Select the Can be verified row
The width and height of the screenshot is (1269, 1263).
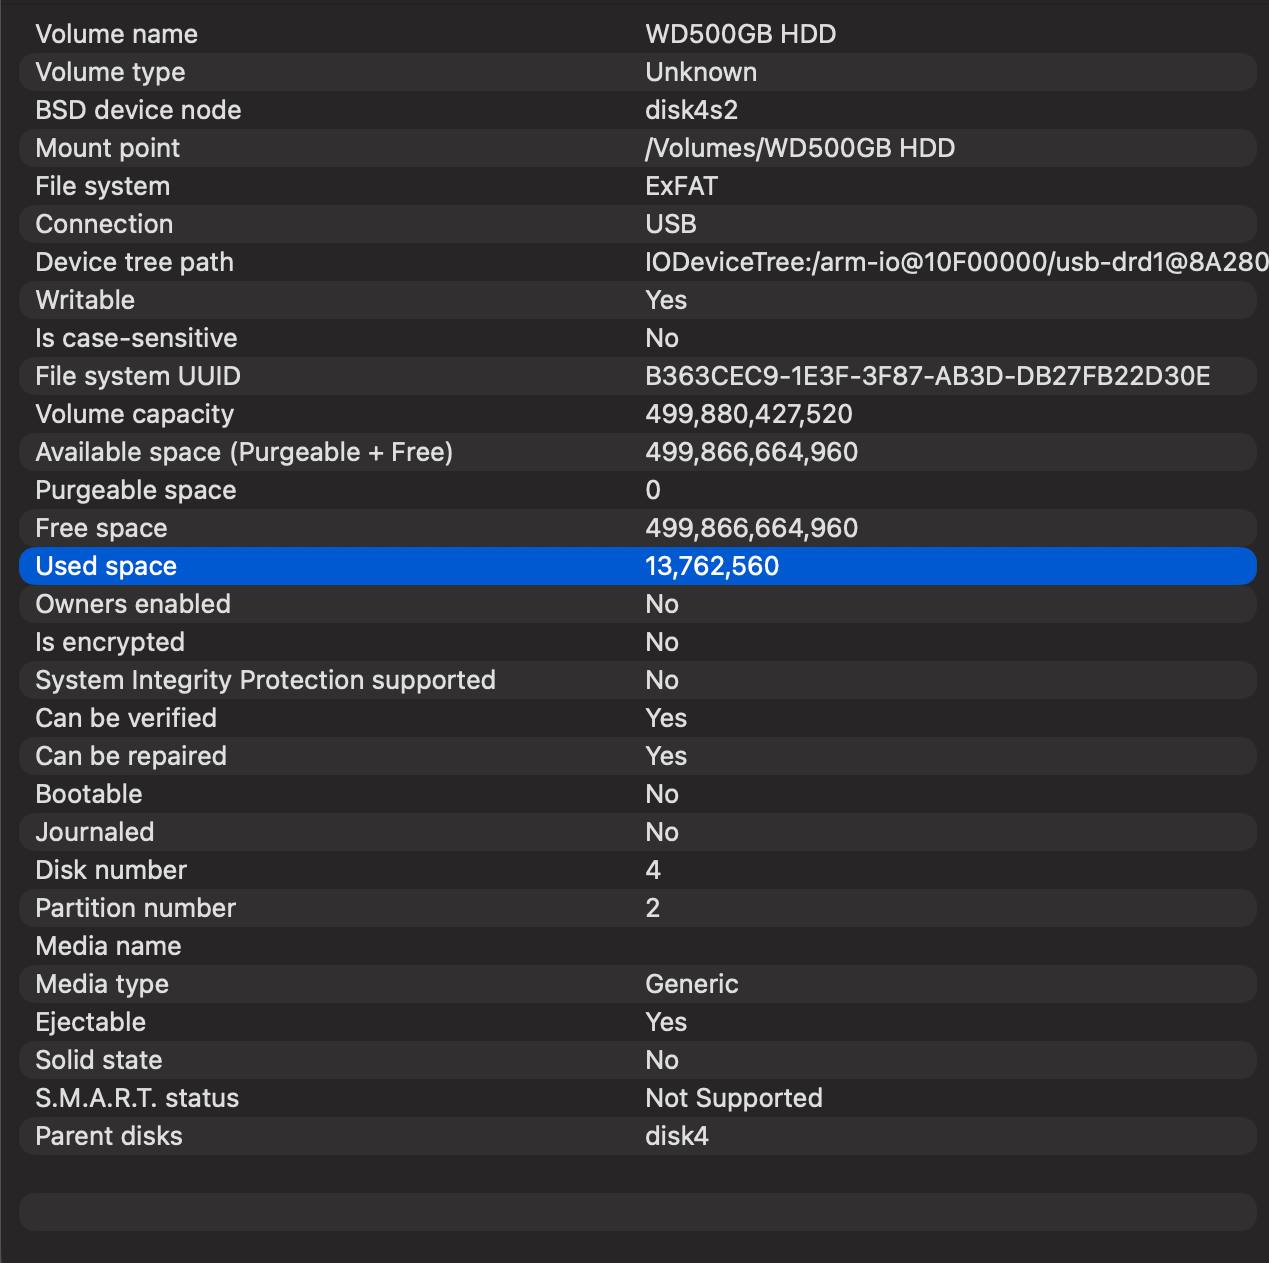[x=638, y=718]
